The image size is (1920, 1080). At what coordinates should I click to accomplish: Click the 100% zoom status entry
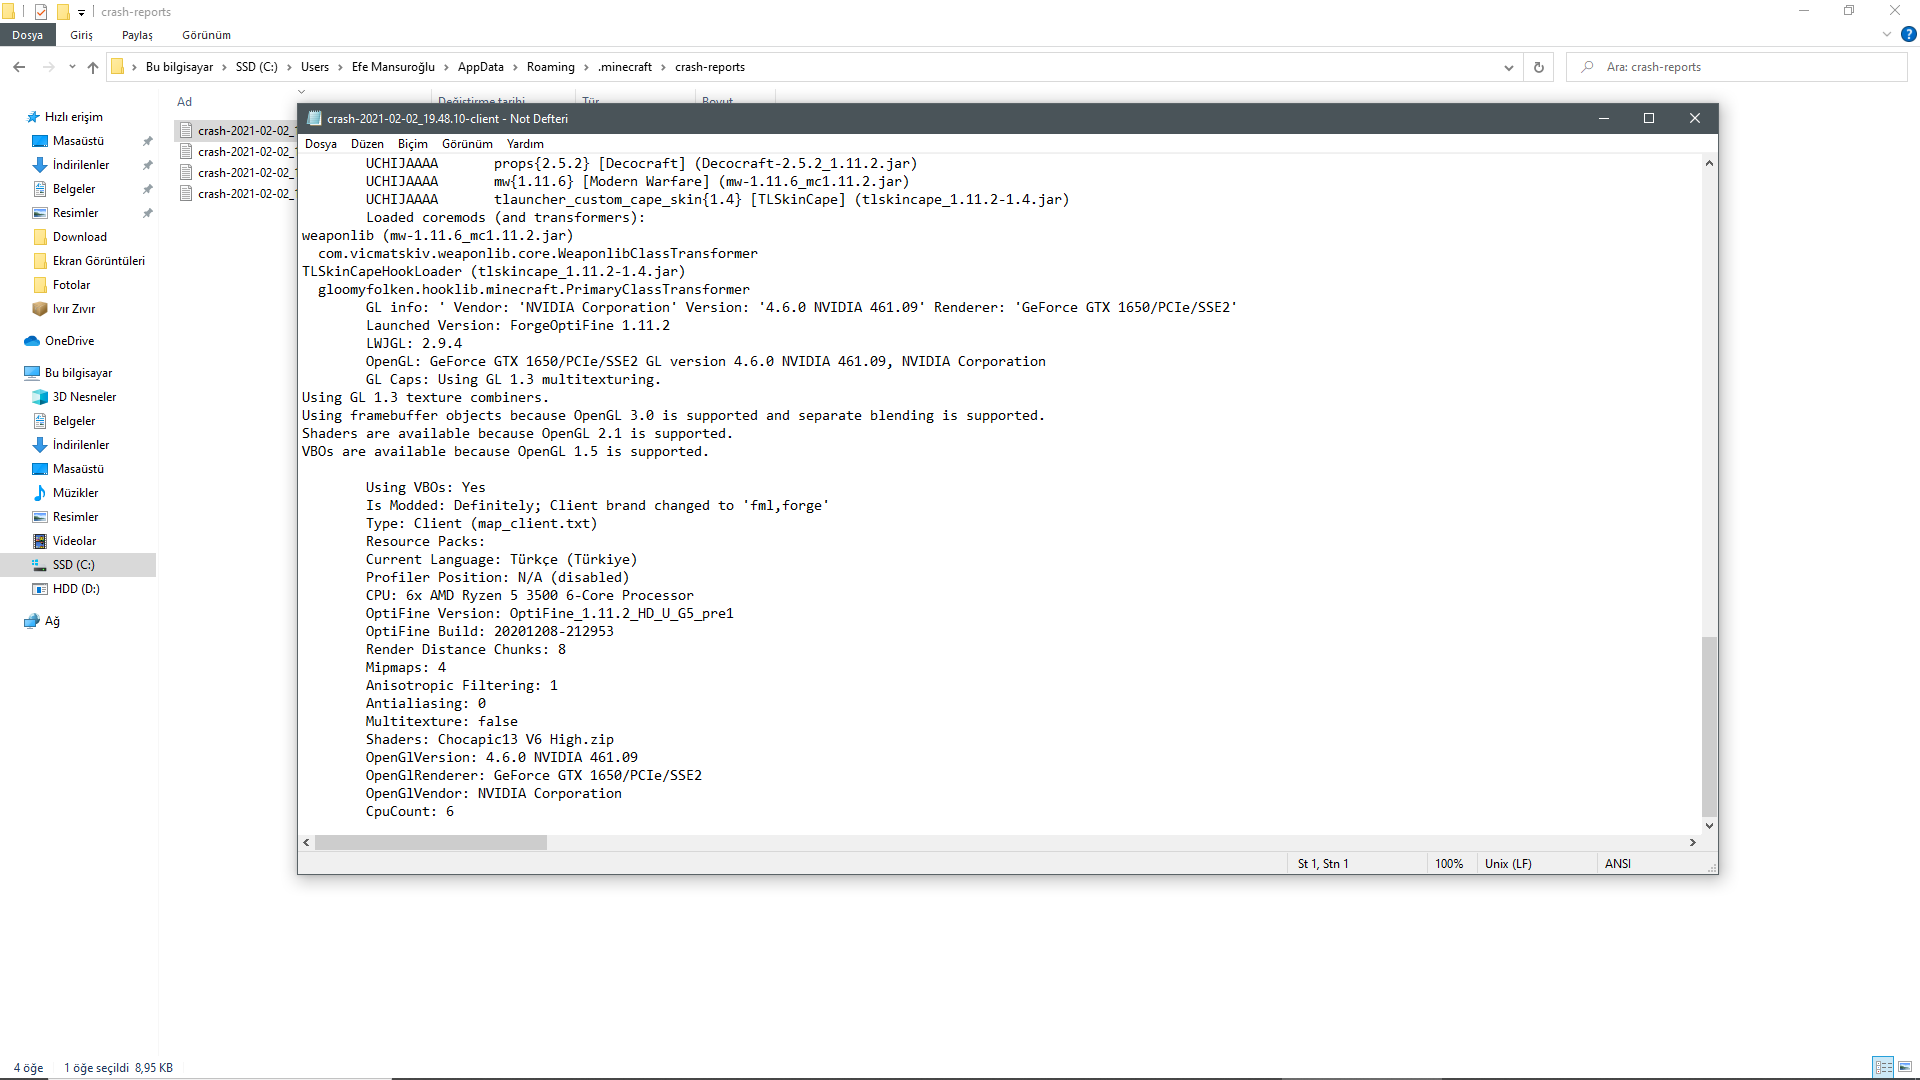1449,864
